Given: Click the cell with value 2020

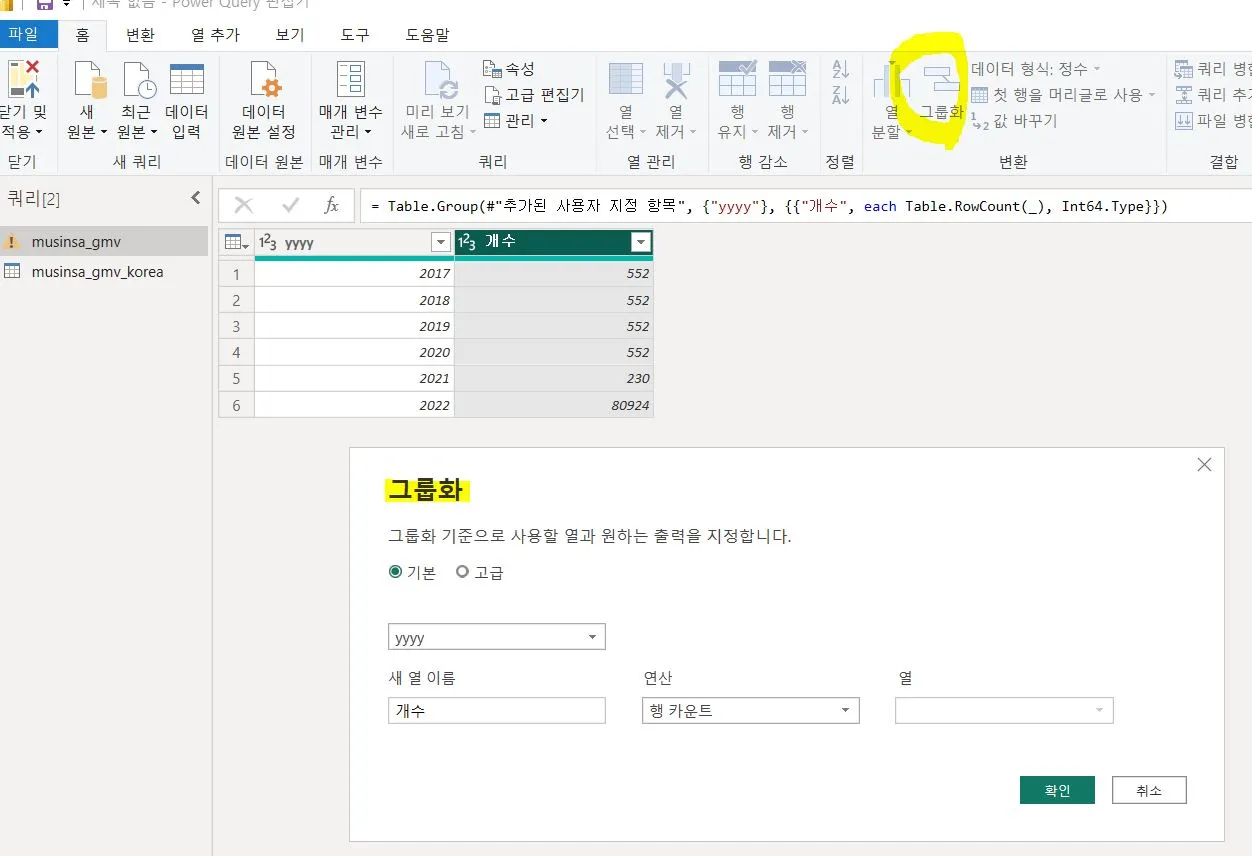Looking at the screenshot, I should point(354,352).
